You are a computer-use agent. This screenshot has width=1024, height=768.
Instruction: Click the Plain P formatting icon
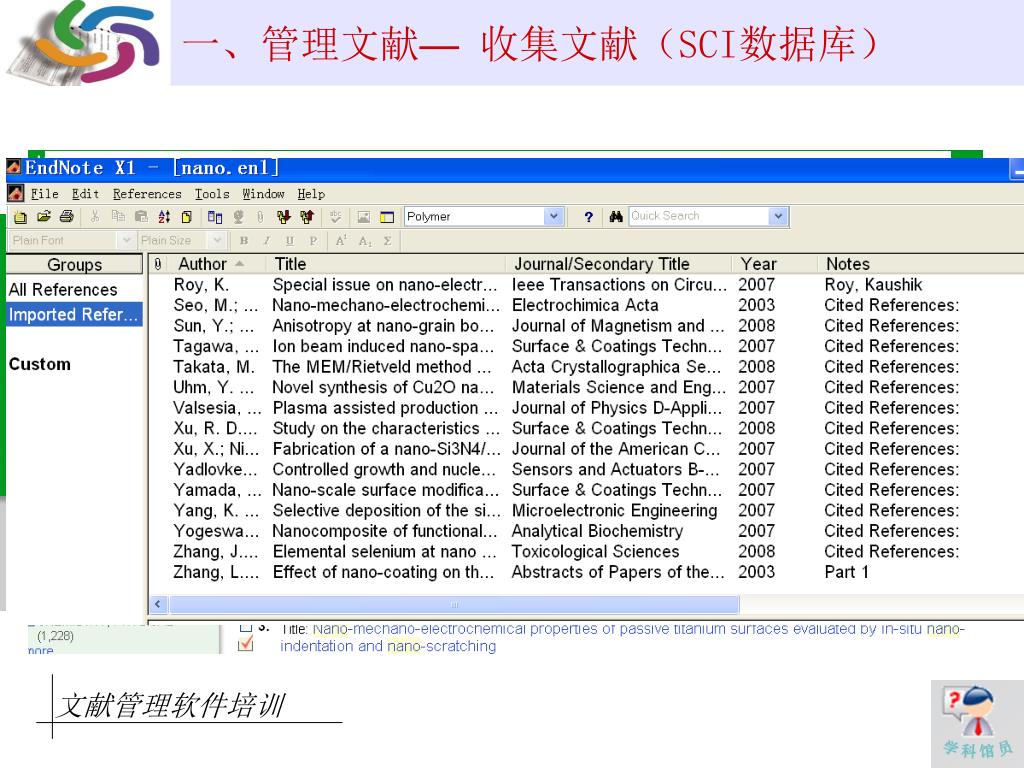pyautogui.click(x=313, y=241)
